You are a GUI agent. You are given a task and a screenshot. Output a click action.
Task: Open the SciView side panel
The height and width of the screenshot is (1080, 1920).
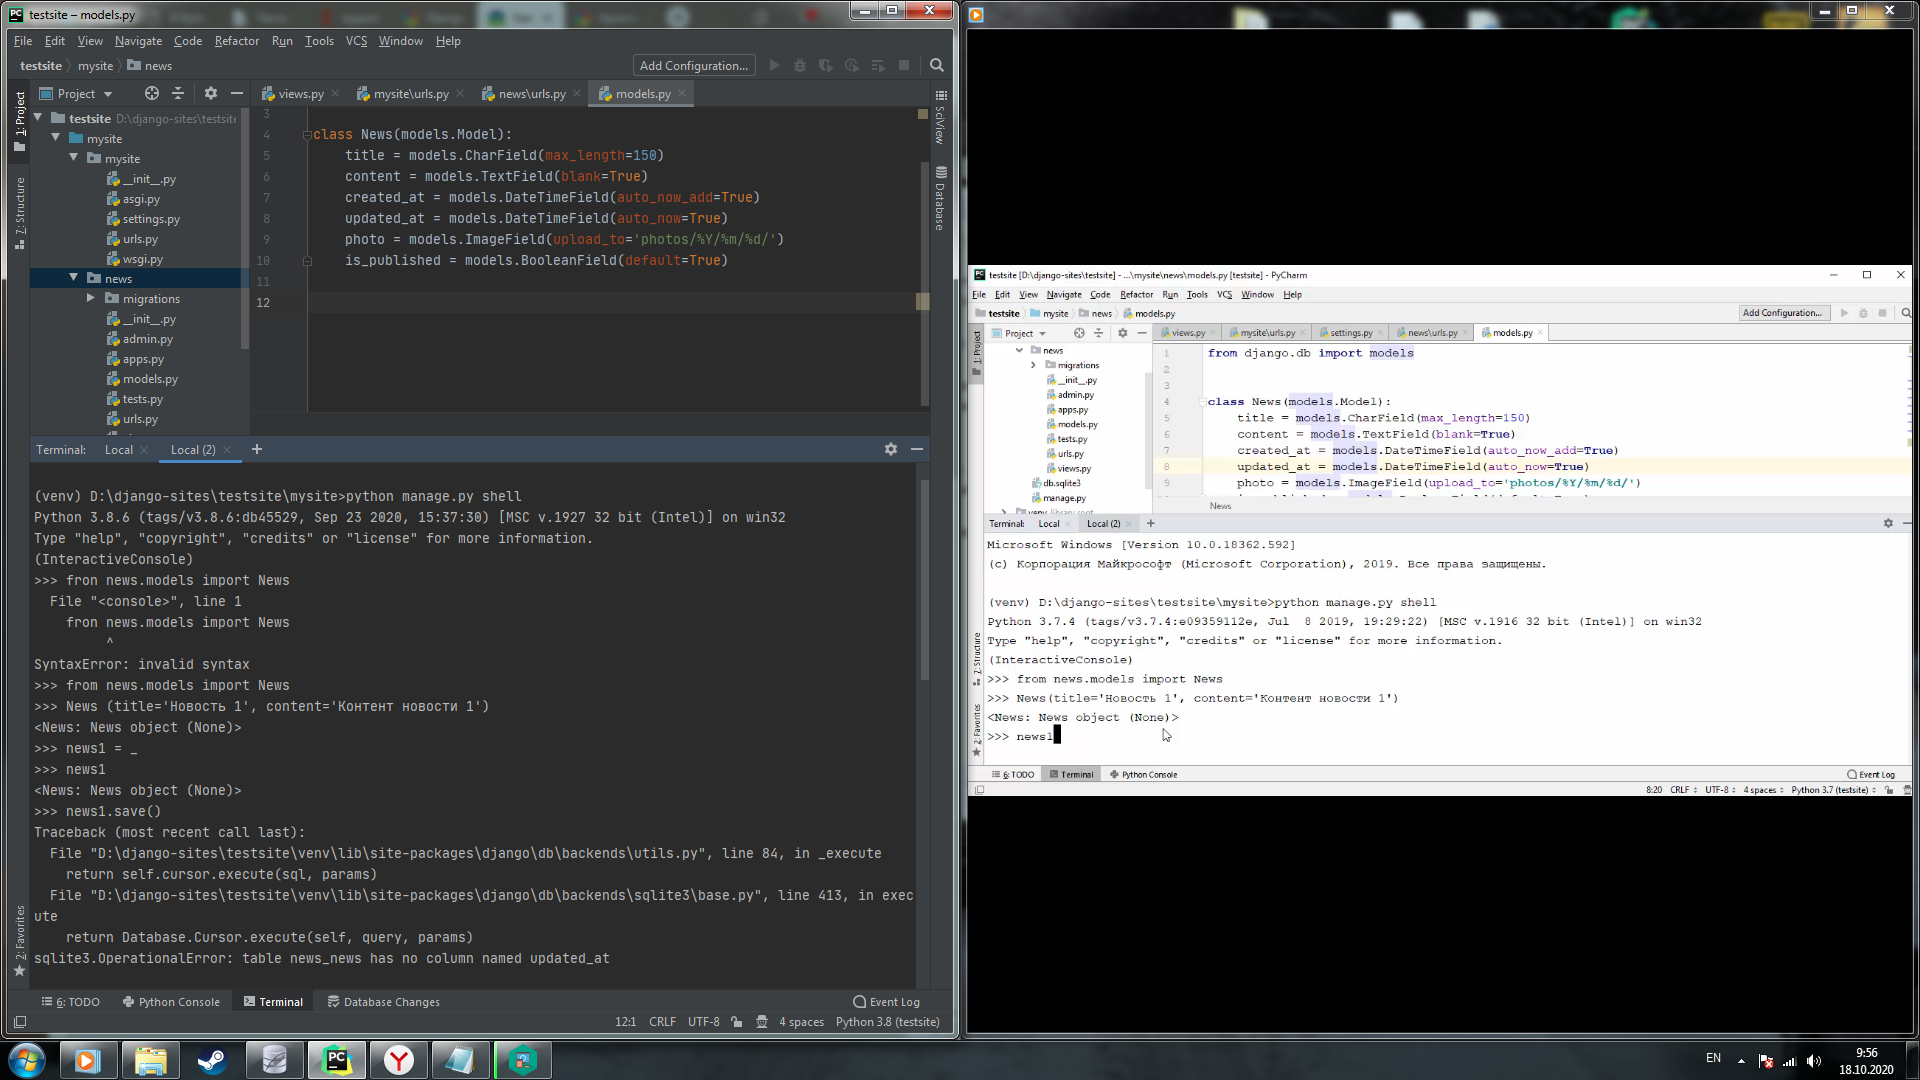(940, 117)
